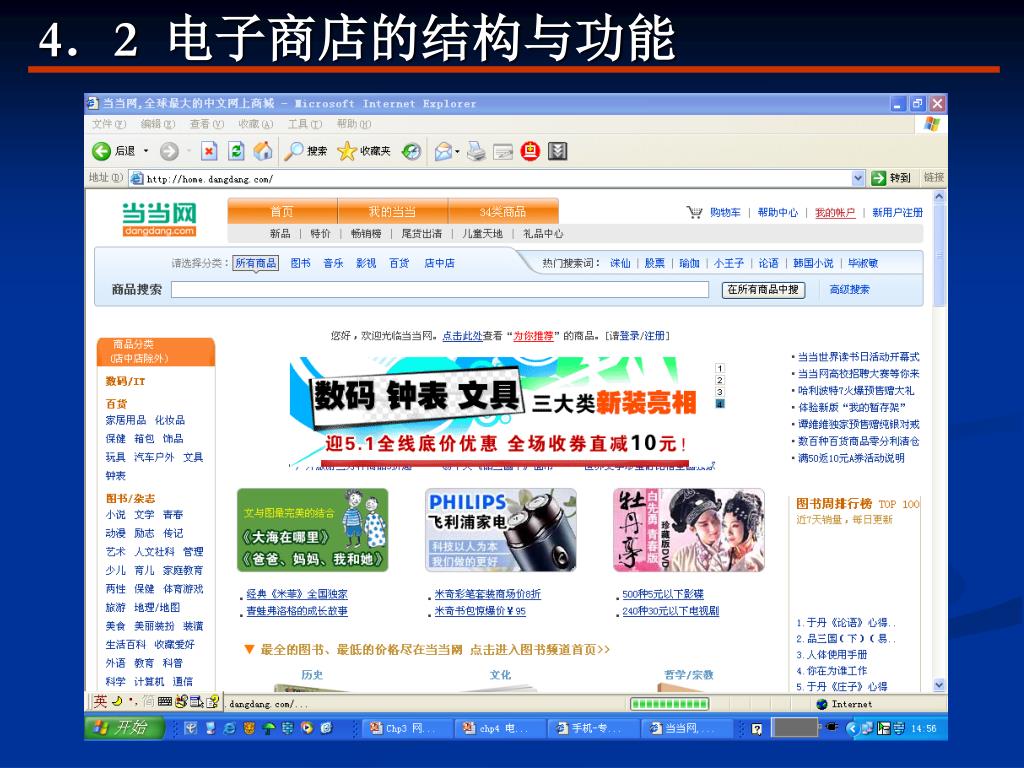
Task: Click the Mail envelope icon
Action: (443, 152)
